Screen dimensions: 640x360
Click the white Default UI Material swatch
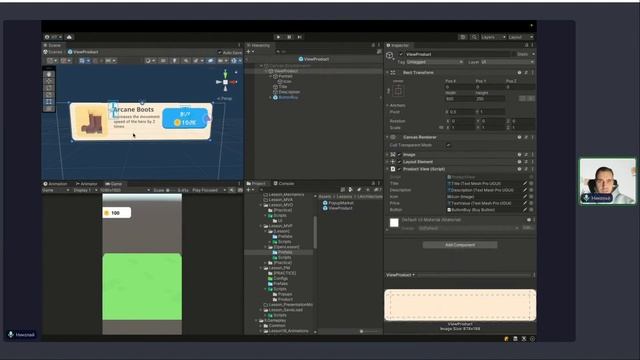point(394,222)
